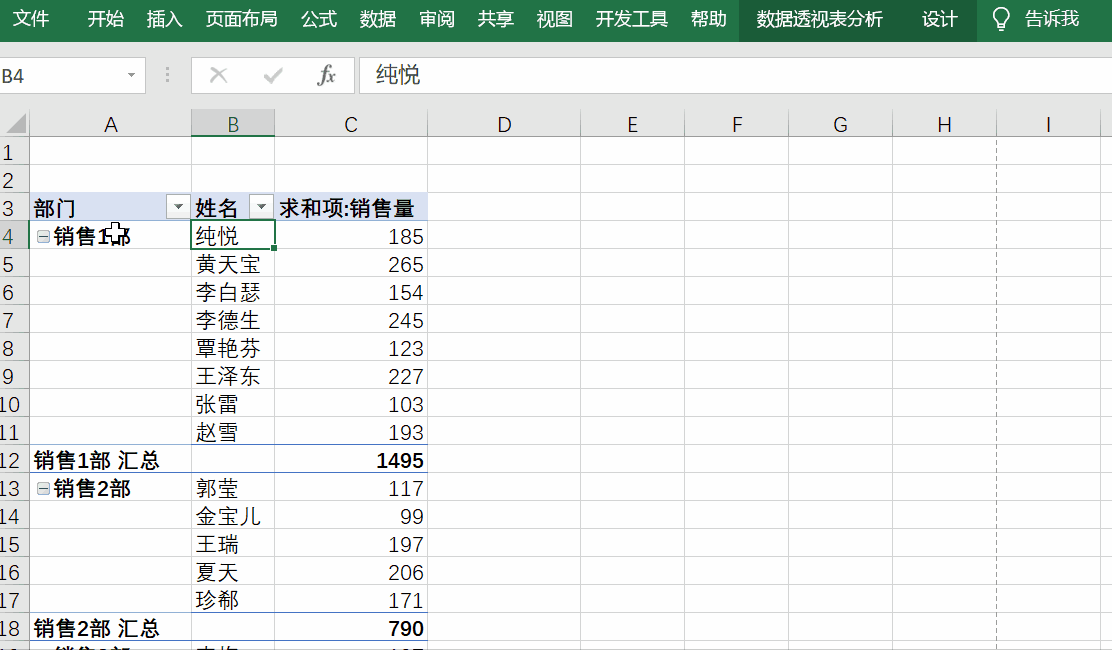Image resolution: width=1112 pixels, height=650 pixels.
Task: Select column C header
Action: [350, 124]
